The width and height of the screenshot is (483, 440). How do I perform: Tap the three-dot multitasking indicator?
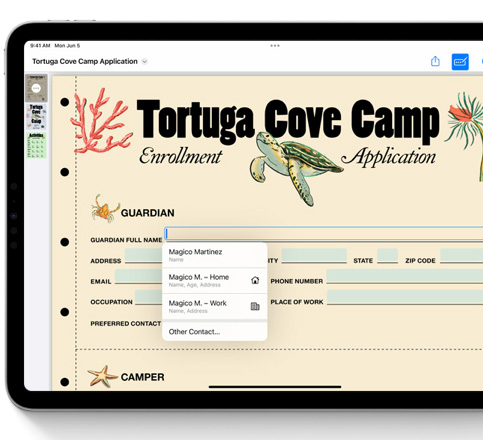[x=275, y=46]
